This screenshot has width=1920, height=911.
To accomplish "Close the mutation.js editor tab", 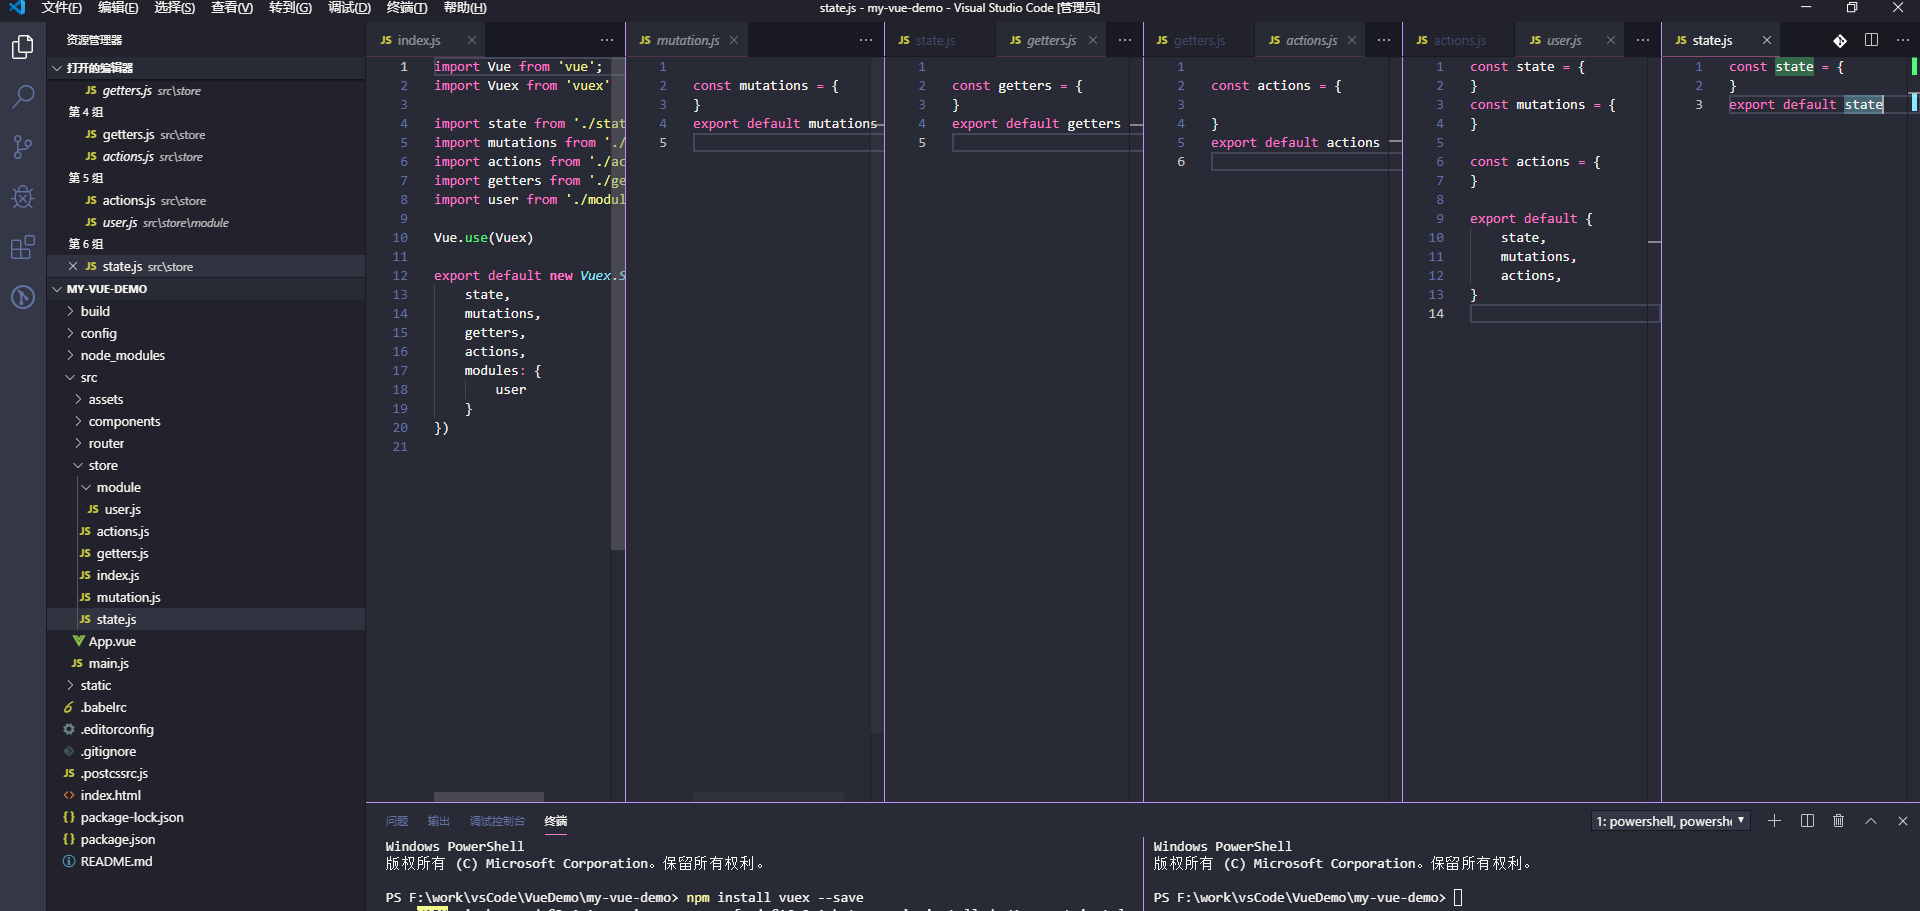I will pyautogui.click(x=734, y=40).
